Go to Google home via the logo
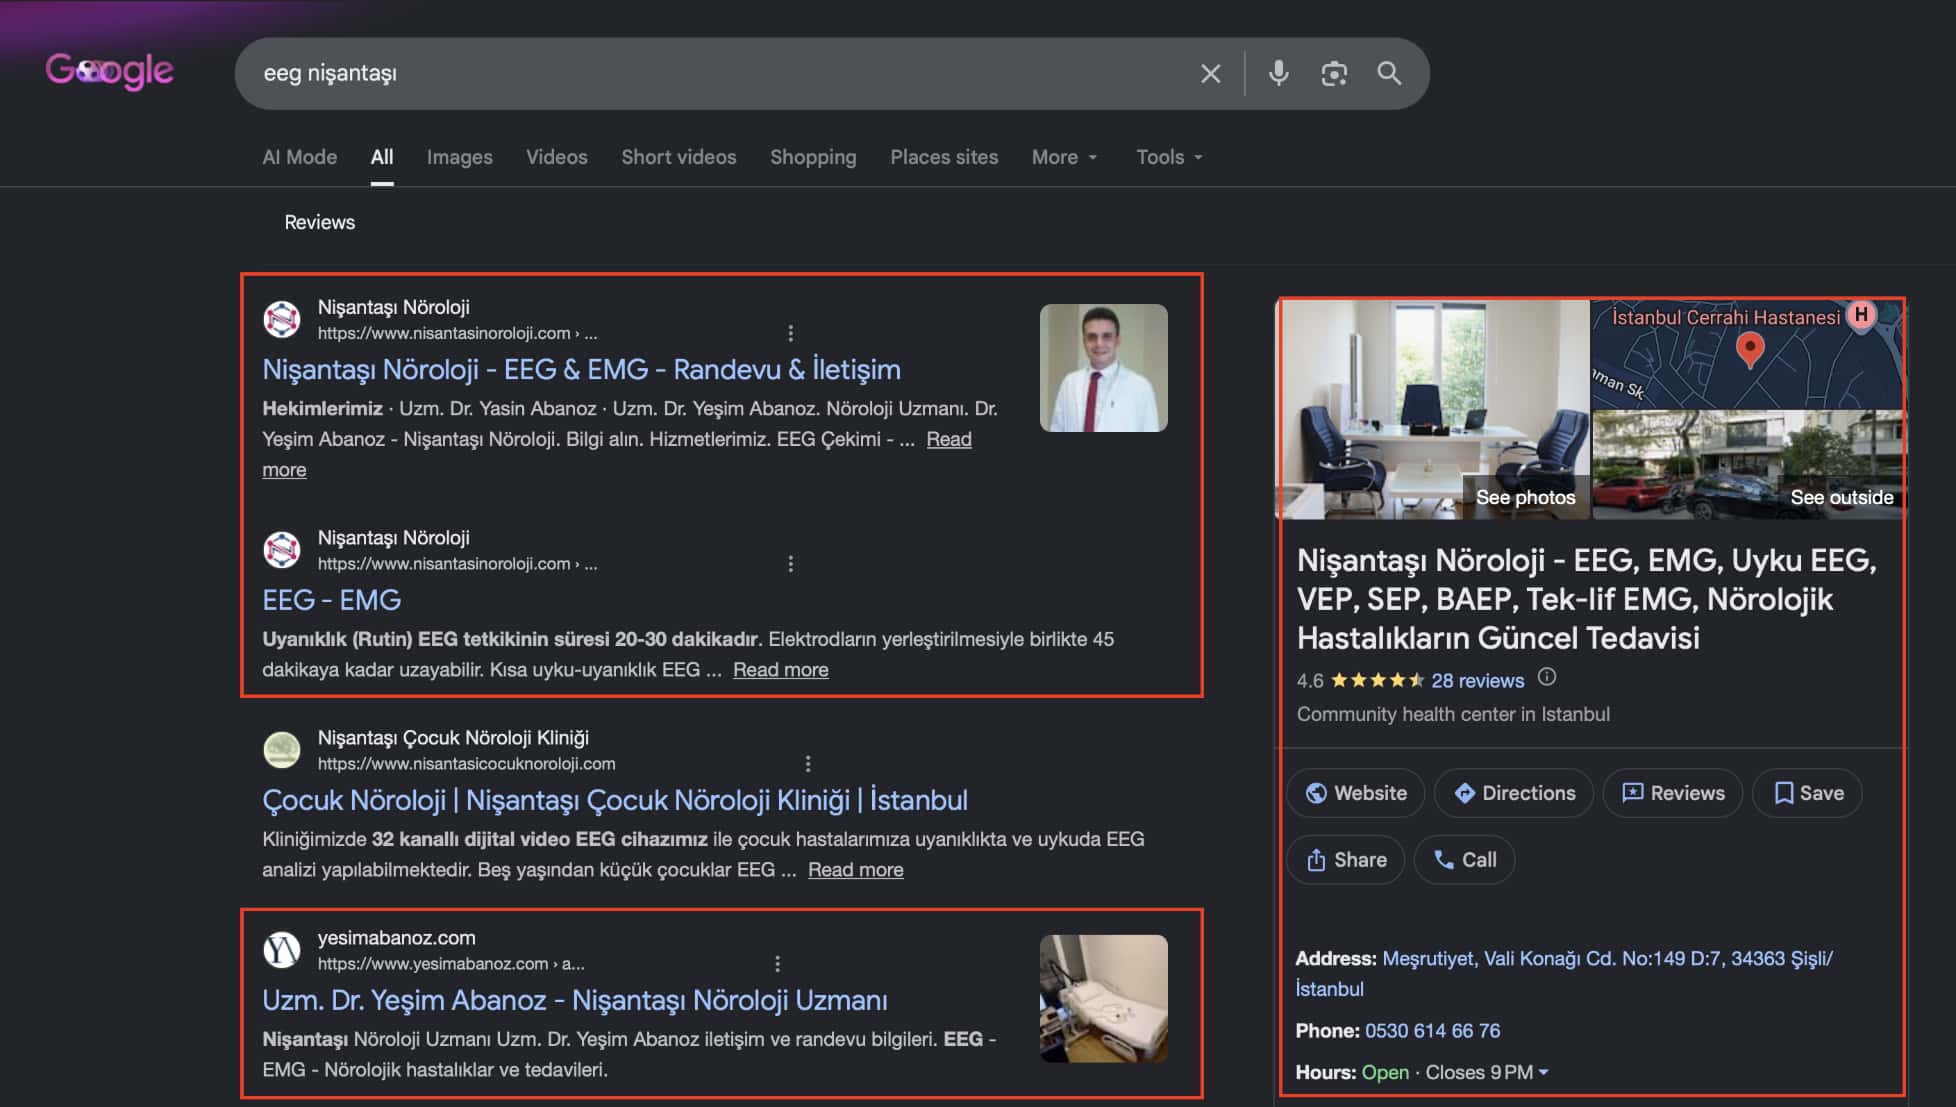Screen dimensions: 1956x1107 tap(109, 71)
